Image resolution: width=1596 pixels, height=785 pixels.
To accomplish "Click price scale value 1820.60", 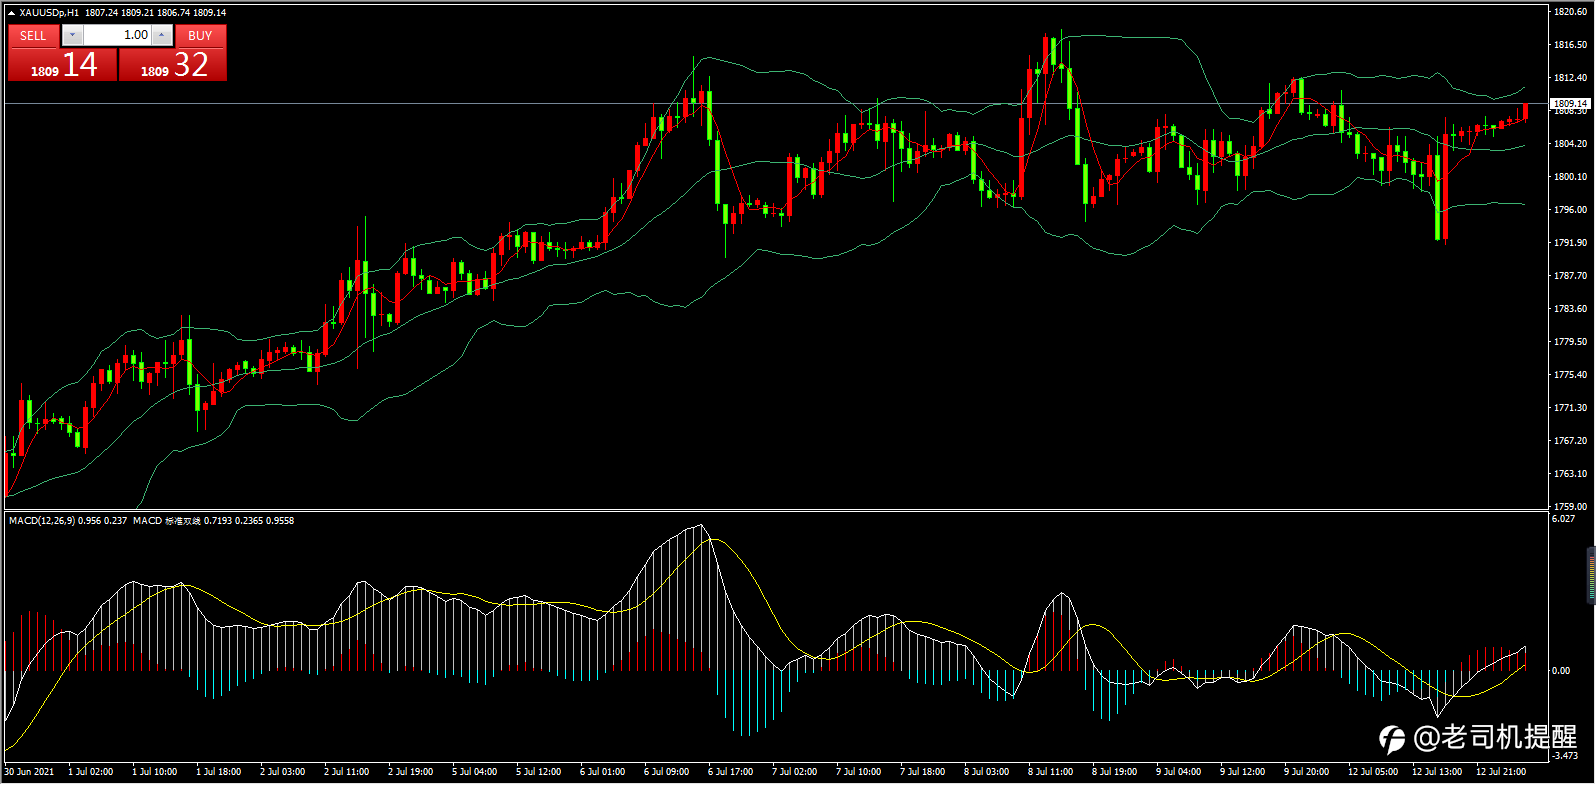I will coord(1570,12).
